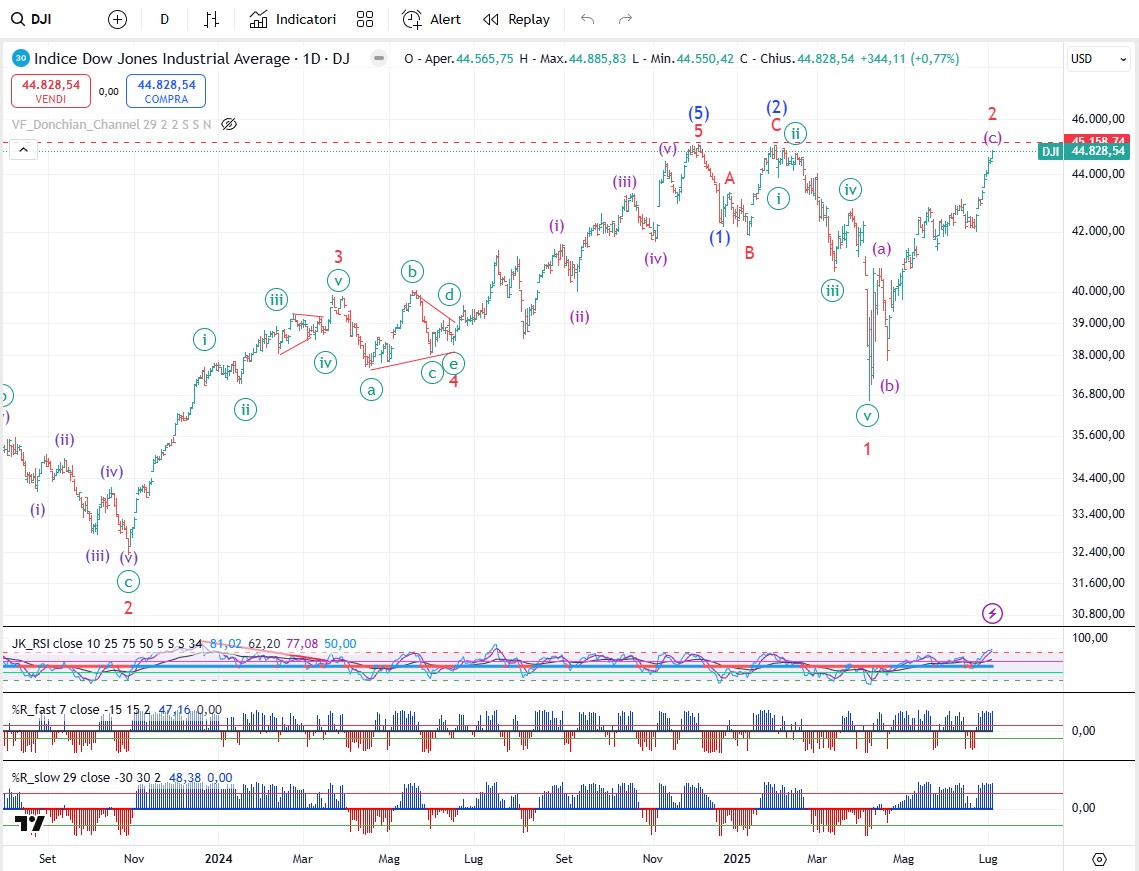Image resolution: width=1139 pixels, height=871 pixels.
Task: Toggle visibility of VF_Donchian_Channel indicator
Action: click(229, 124)
